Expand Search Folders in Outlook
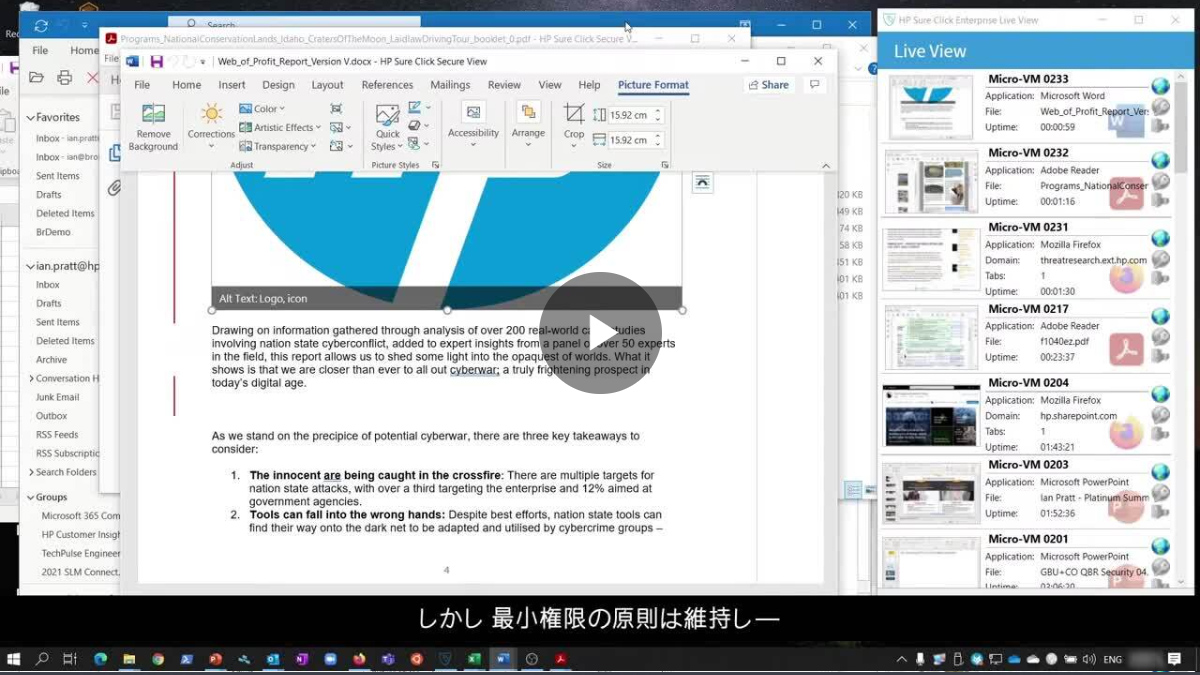 pyautogui.click(x=31, y=472)
